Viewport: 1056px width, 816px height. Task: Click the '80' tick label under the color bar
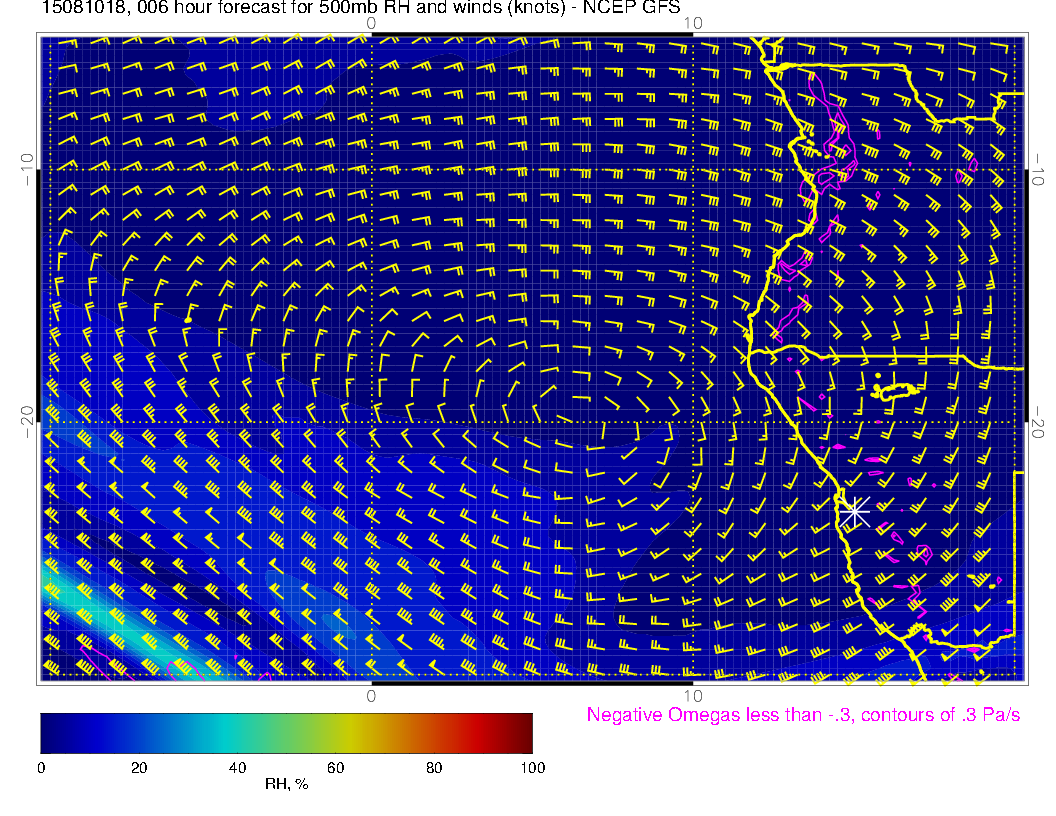click(x=434, y=767)
